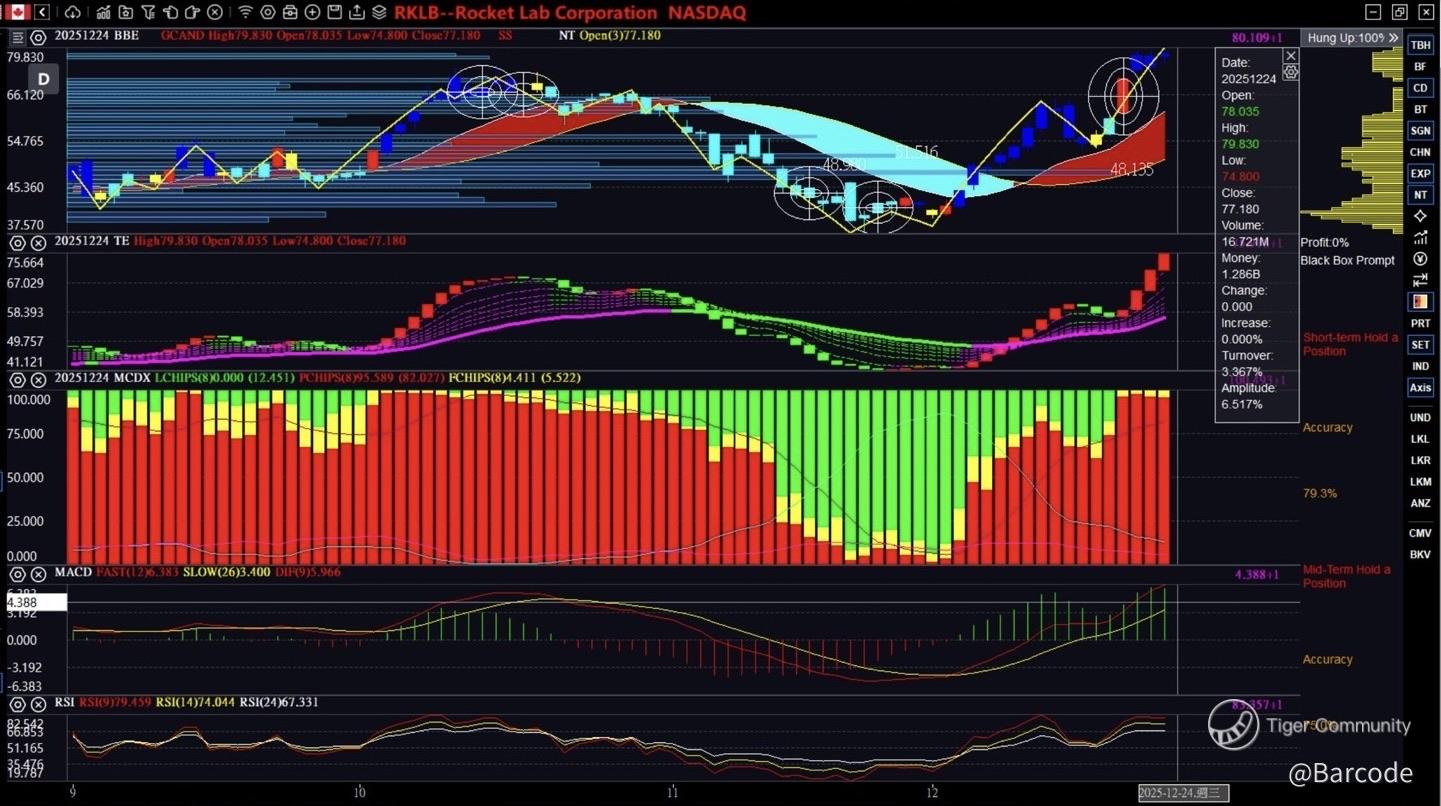Image resolution: width=1441 pixels, height=806 pixels.
Task: Click the floppy disk save icon
Action: pyautogui.click(x=335, y=12)
